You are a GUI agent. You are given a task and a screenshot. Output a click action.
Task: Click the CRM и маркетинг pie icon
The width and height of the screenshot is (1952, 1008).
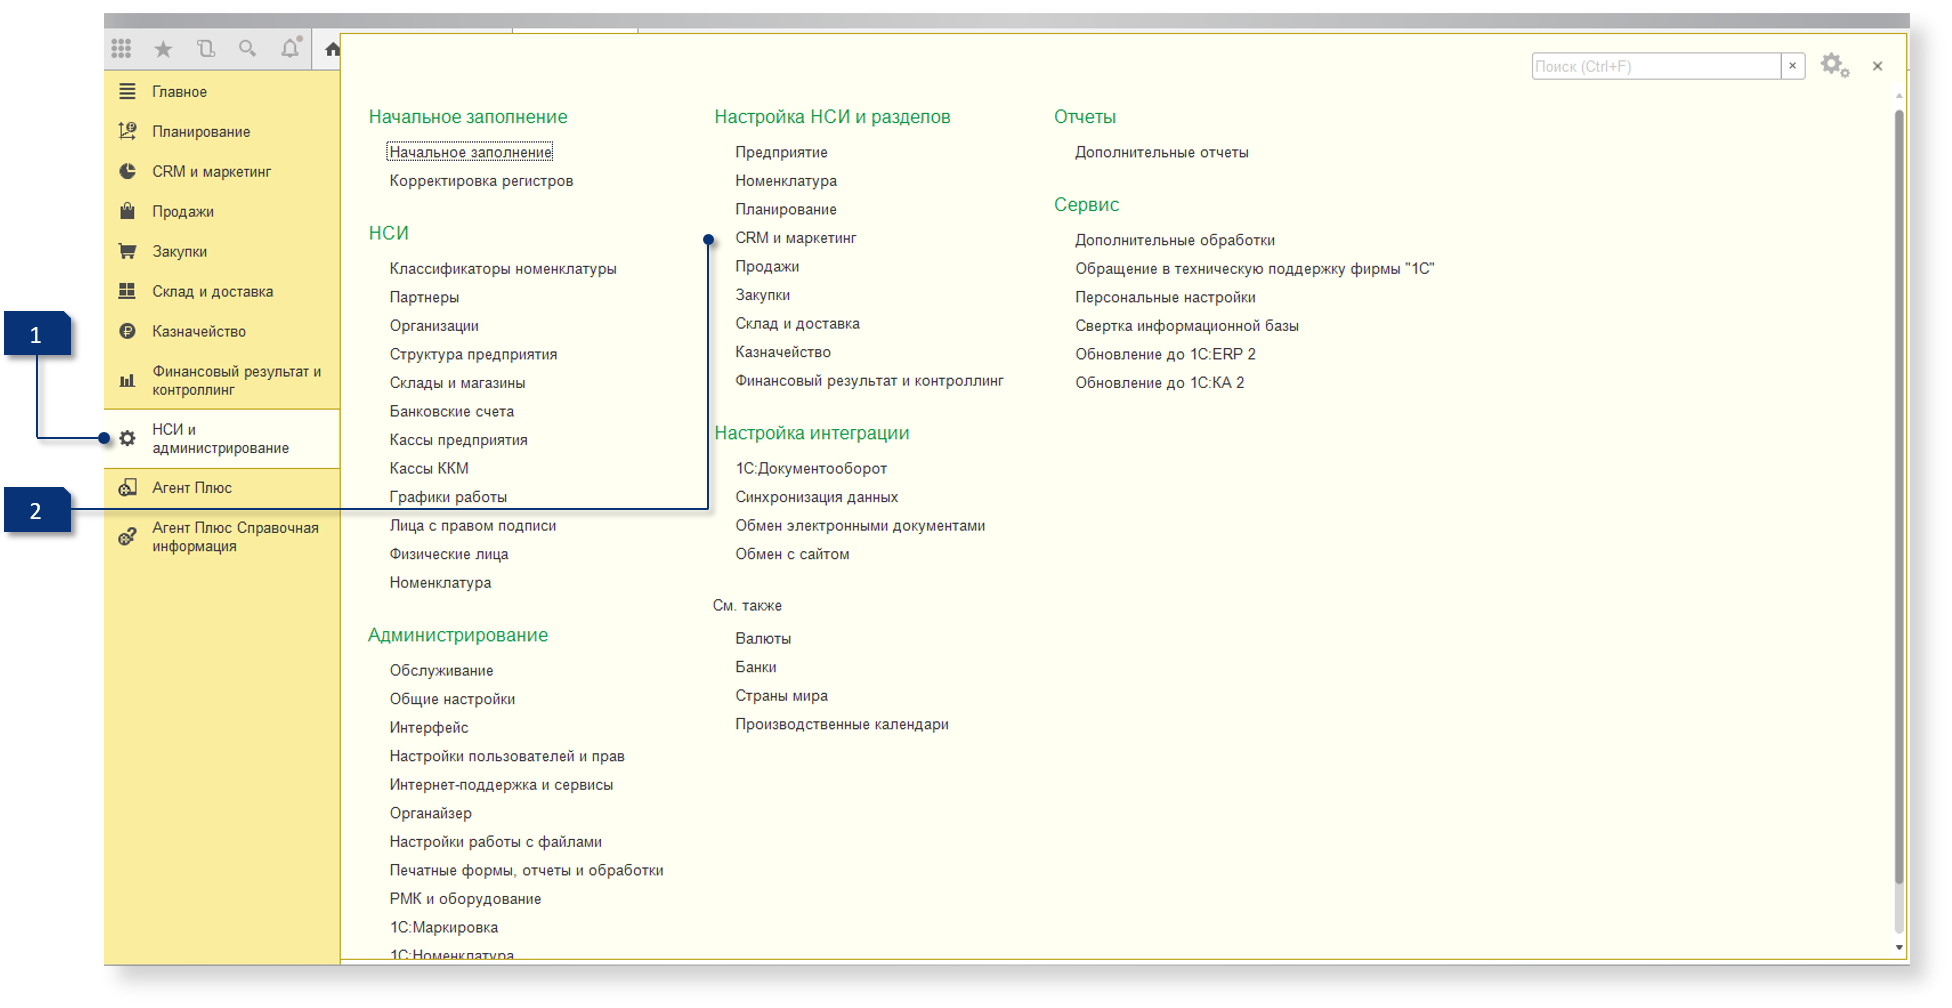(127, 171)
